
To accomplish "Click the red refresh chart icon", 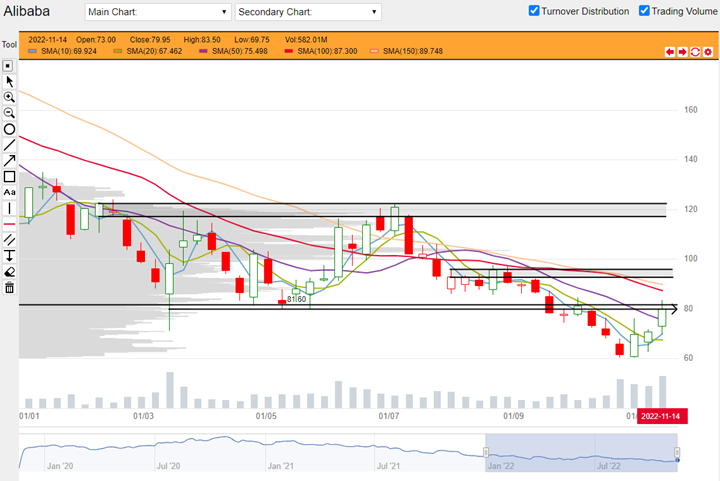I will click(x=695, y=52).
